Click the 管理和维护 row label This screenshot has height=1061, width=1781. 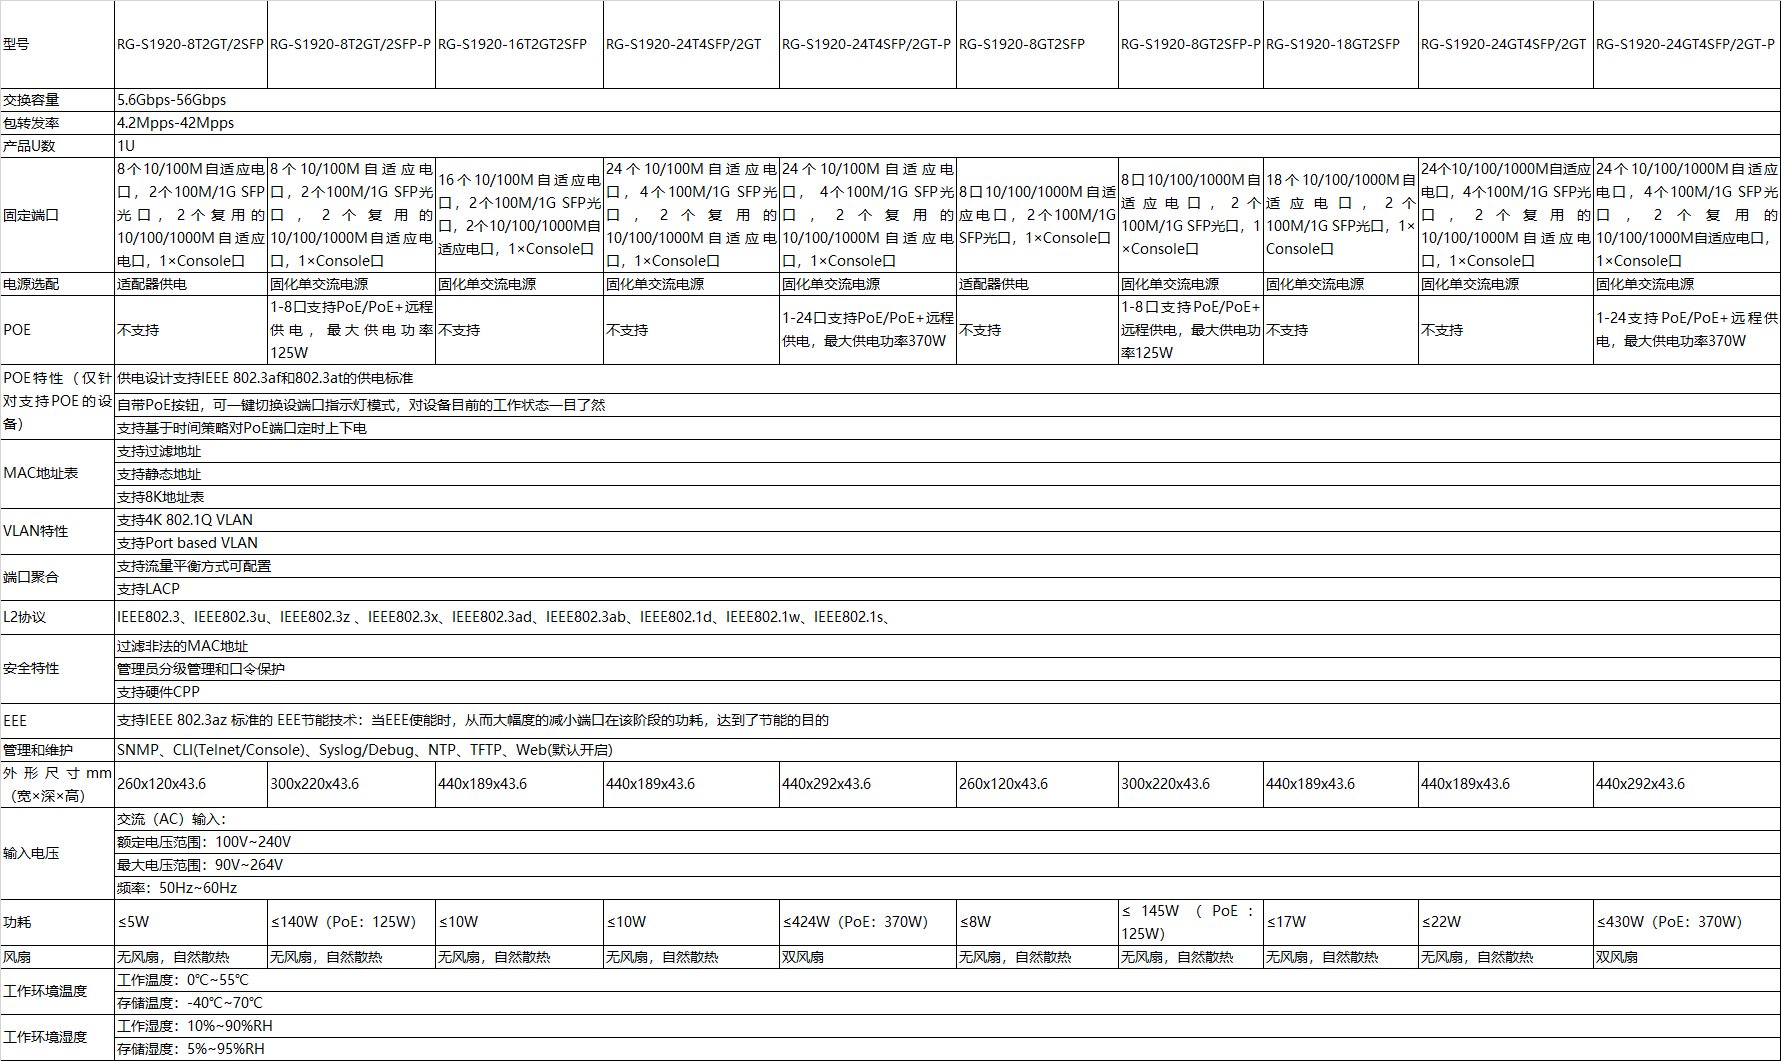38,750
